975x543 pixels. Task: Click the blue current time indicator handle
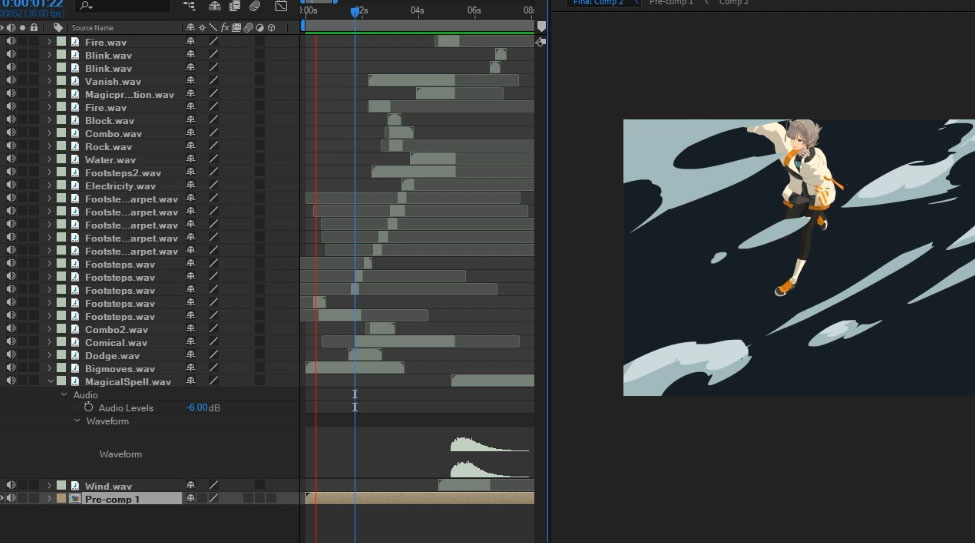point(354,11)
